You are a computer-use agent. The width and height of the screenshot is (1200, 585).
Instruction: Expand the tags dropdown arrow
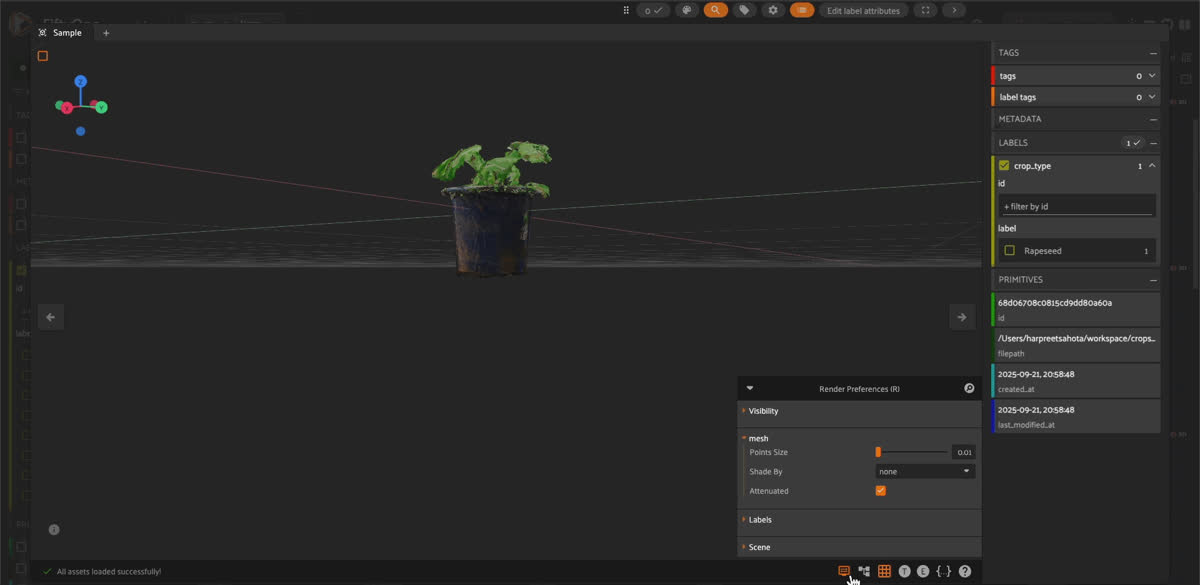click(1152, 76)
